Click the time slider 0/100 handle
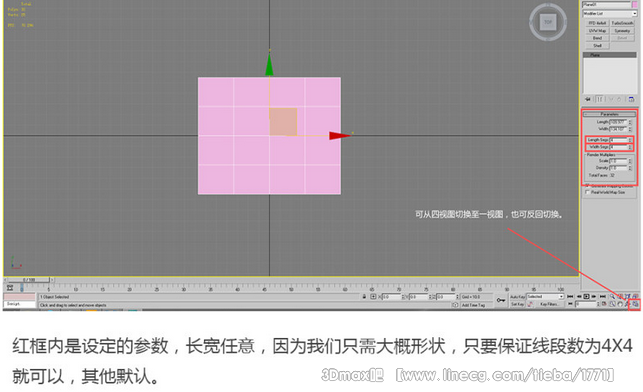 coord(29,280)
